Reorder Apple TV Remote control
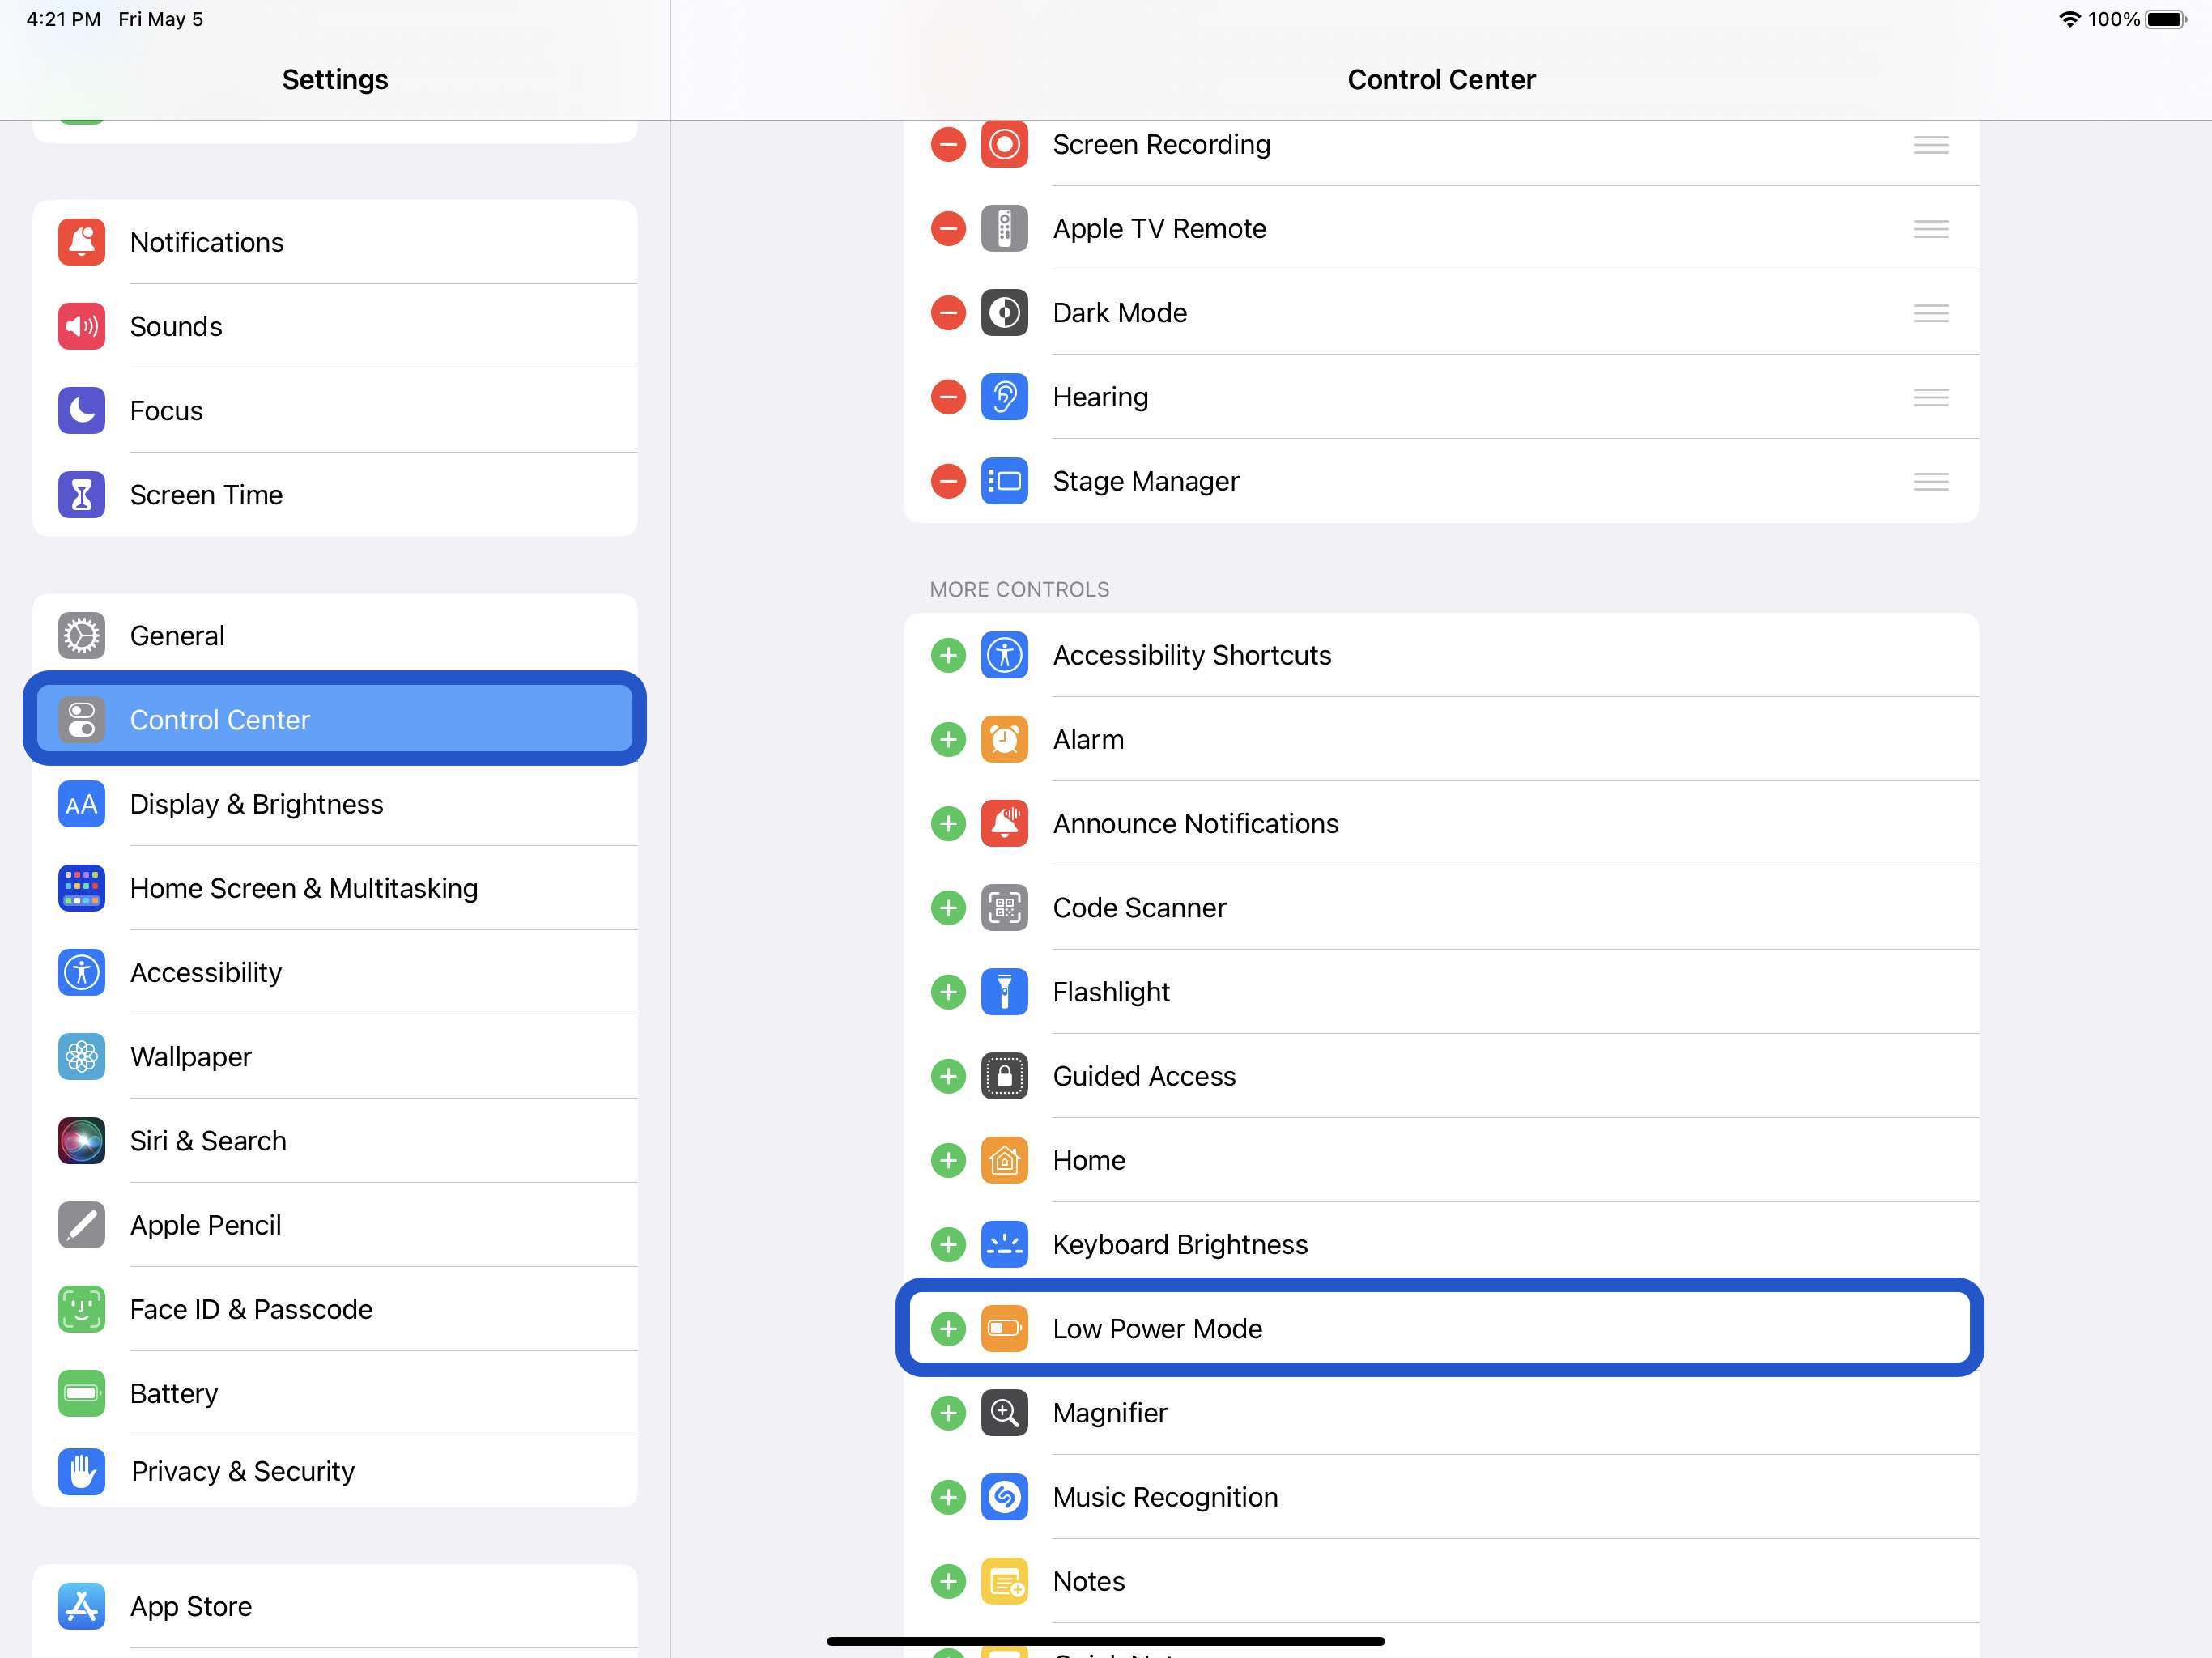2212x1658 pixels. 1930,228
